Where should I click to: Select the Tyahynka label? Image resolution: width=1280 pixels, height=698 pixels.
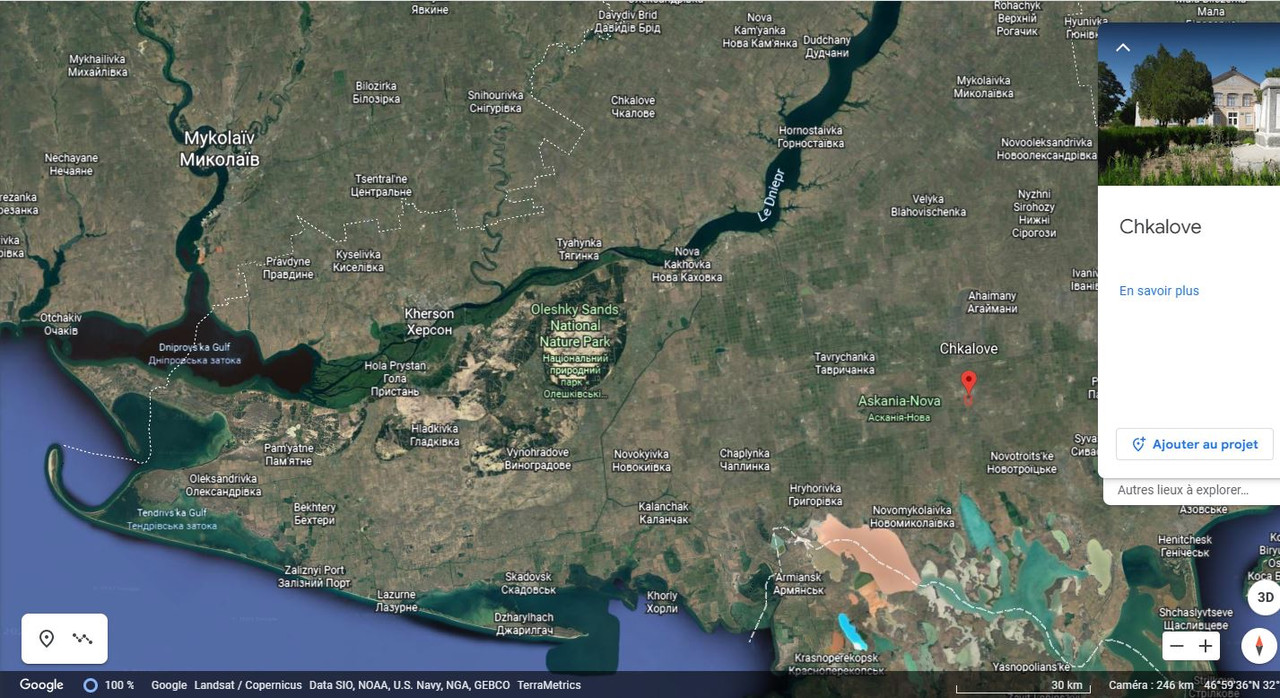point(579,249)
